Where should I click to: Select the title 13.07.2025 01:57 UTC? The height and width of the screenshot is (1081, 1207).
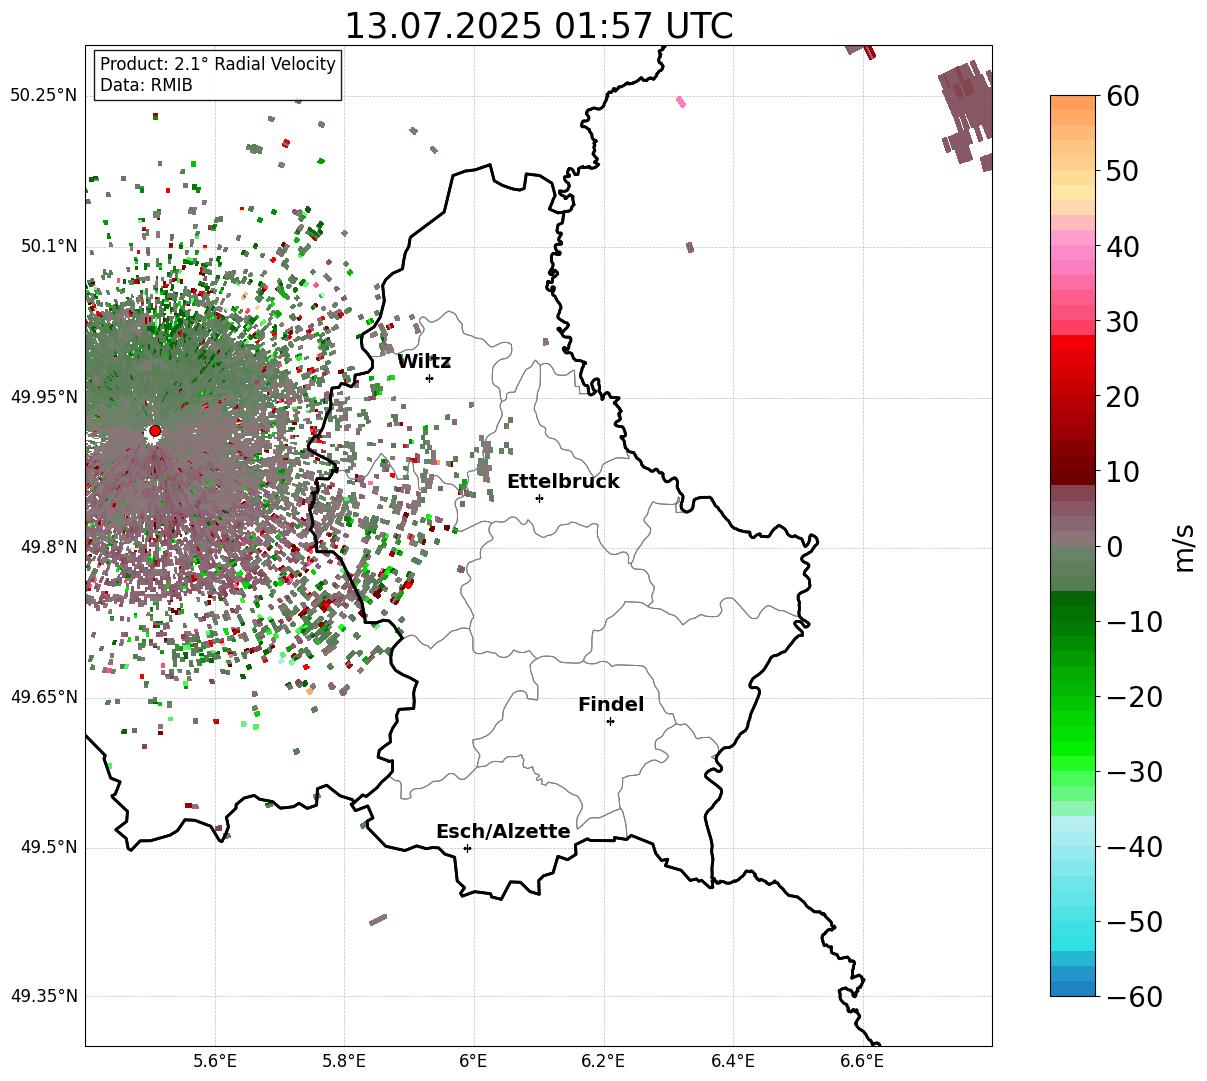pos(538,25)
